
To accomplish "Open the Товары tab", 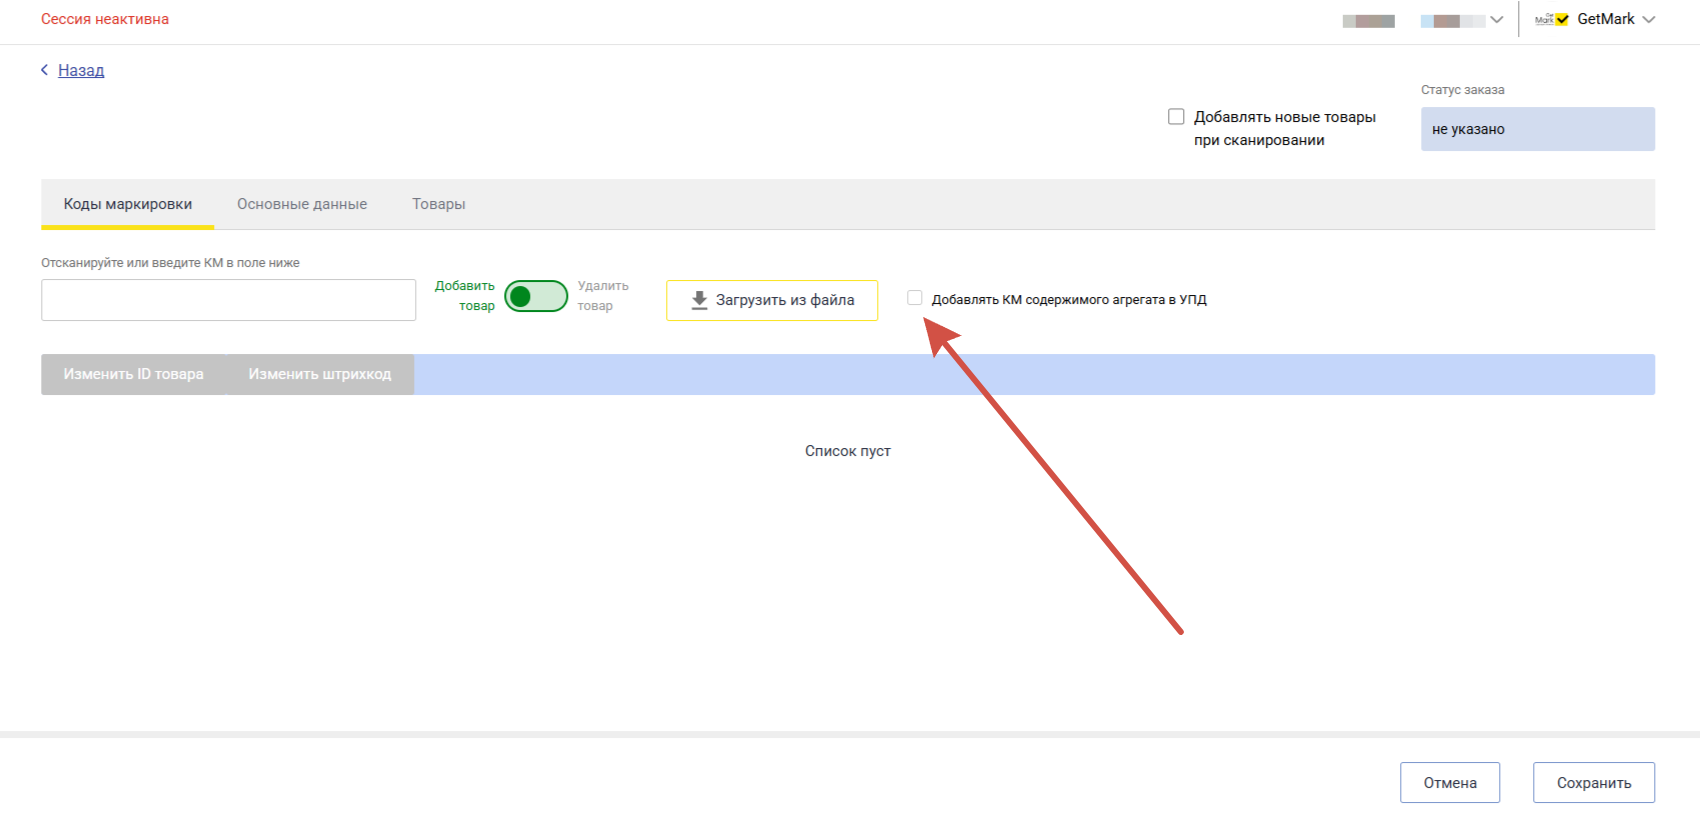I will [x=439, y=204].
